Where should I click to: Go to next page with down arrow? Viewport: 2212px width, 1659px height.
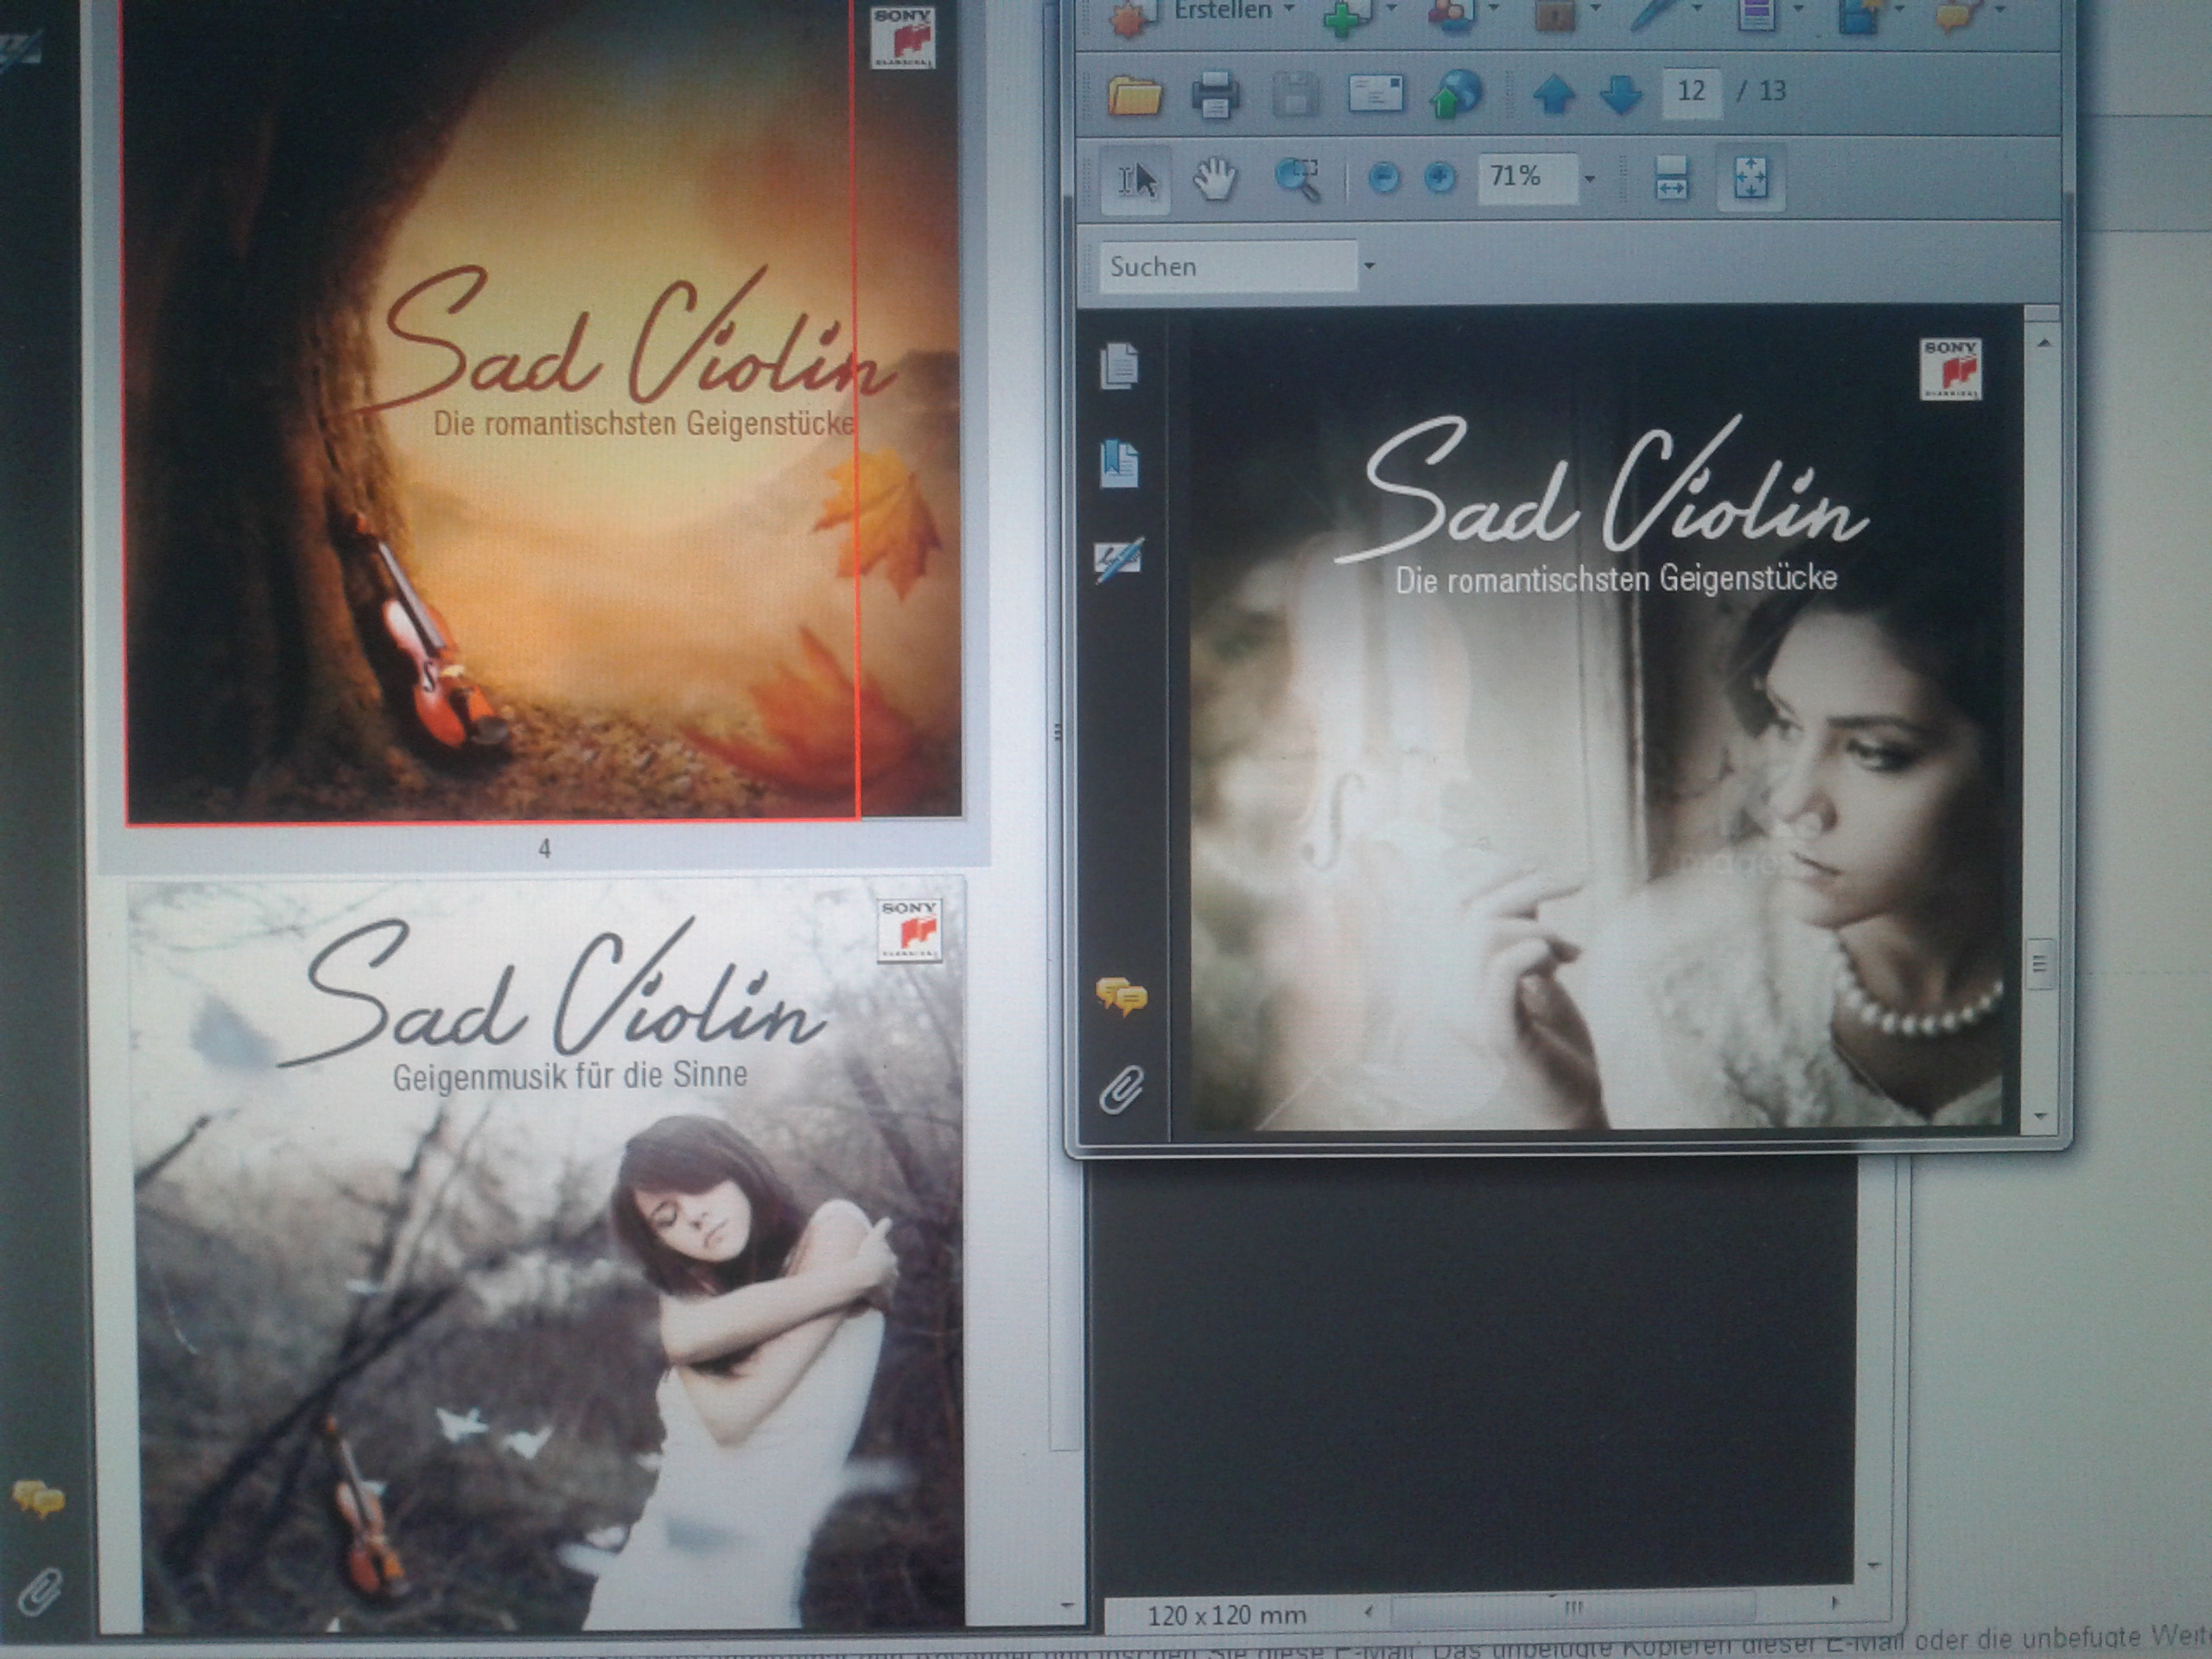[1620, 95]
